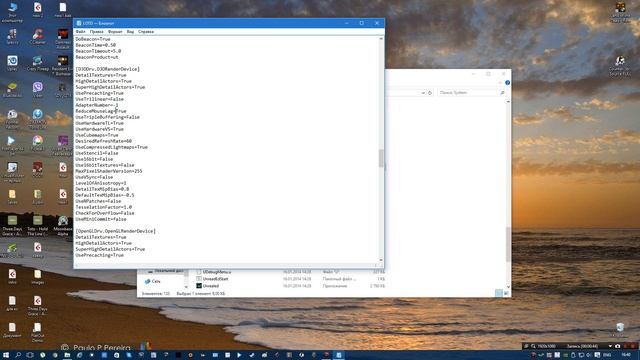Open the Moonbase Alpha desktop icon
Viewport: 640px width, 360px height.
[62, 225]
